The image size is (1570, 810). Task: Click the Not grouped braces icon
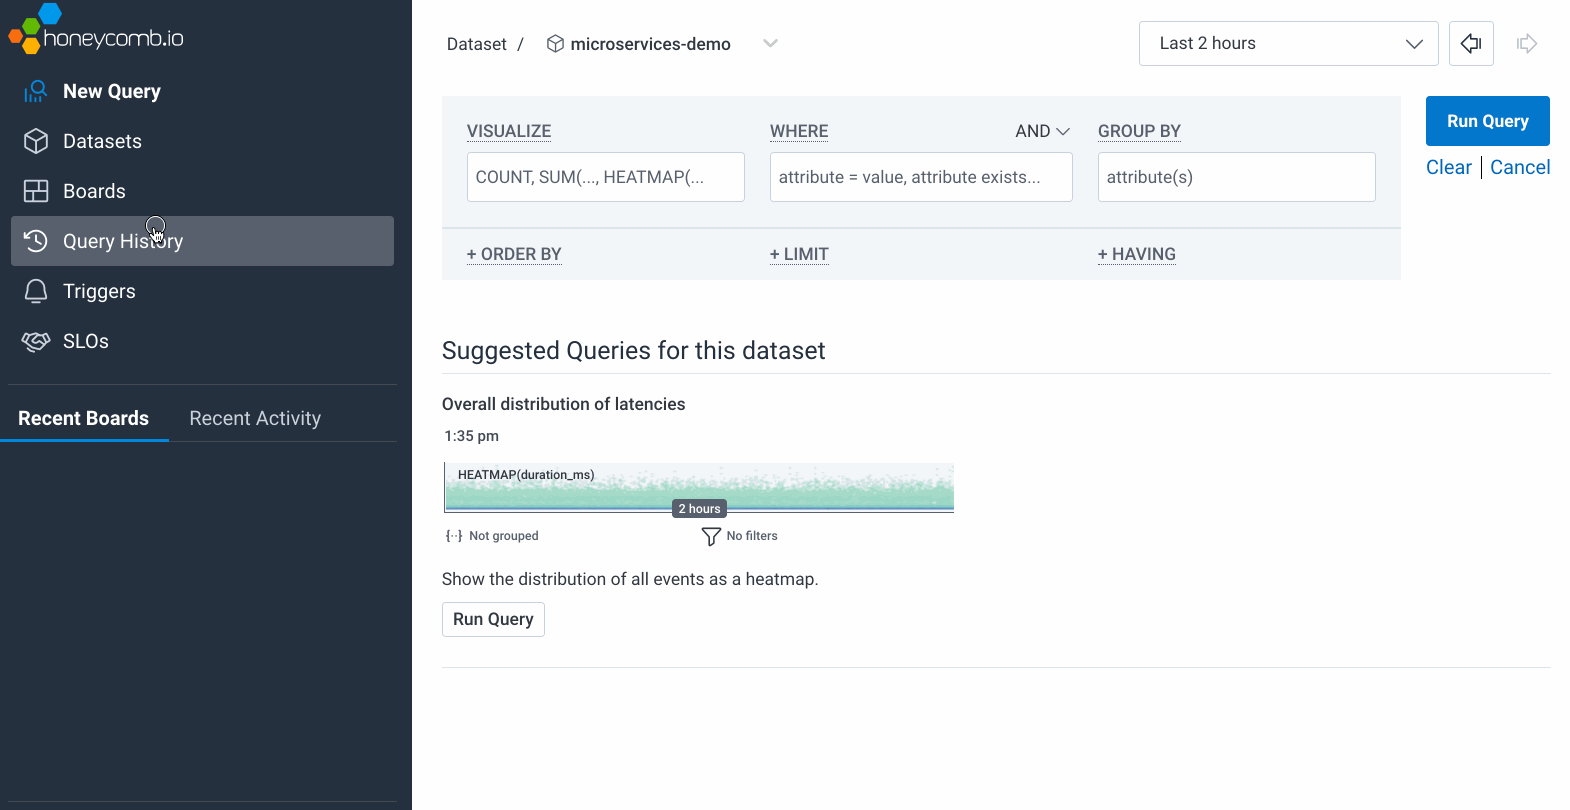point(454,536)
